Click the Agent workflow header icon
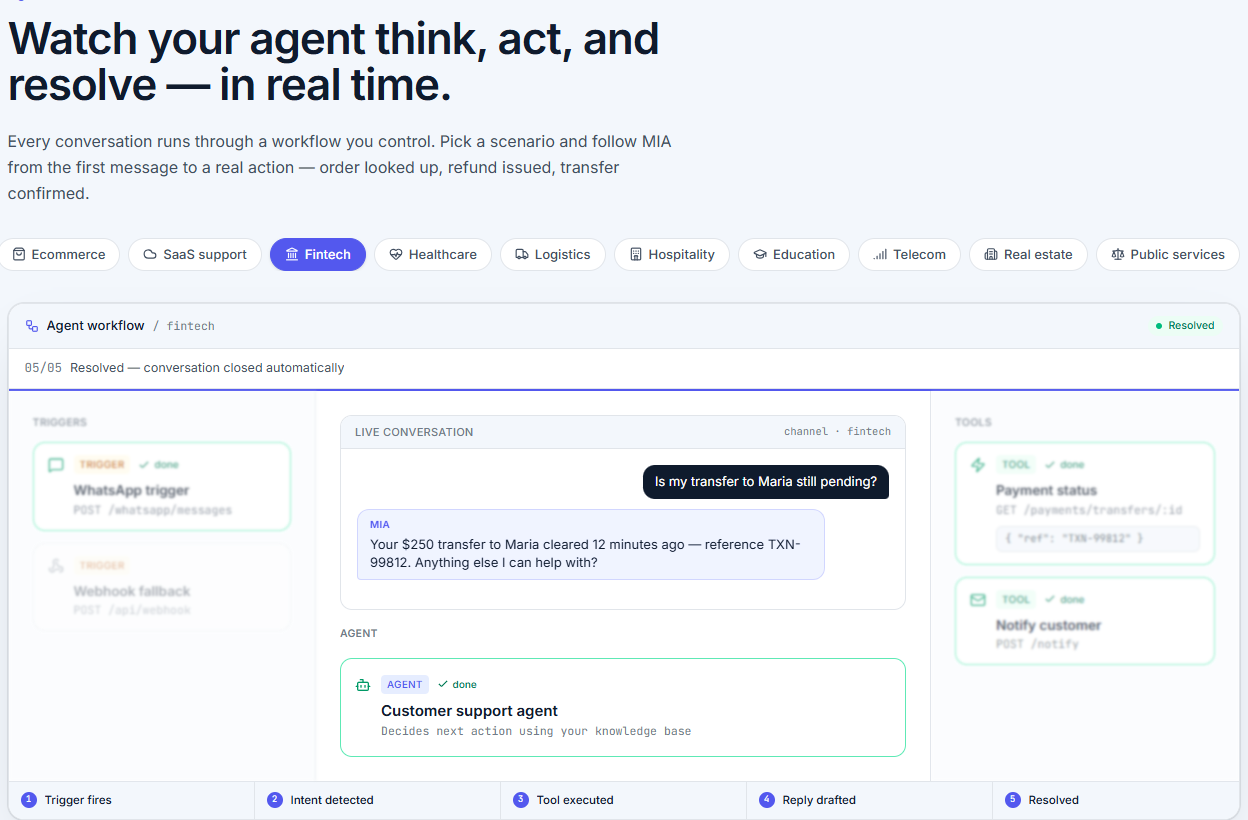Screen dimensions: 1248x820 [x=32, y=326]
